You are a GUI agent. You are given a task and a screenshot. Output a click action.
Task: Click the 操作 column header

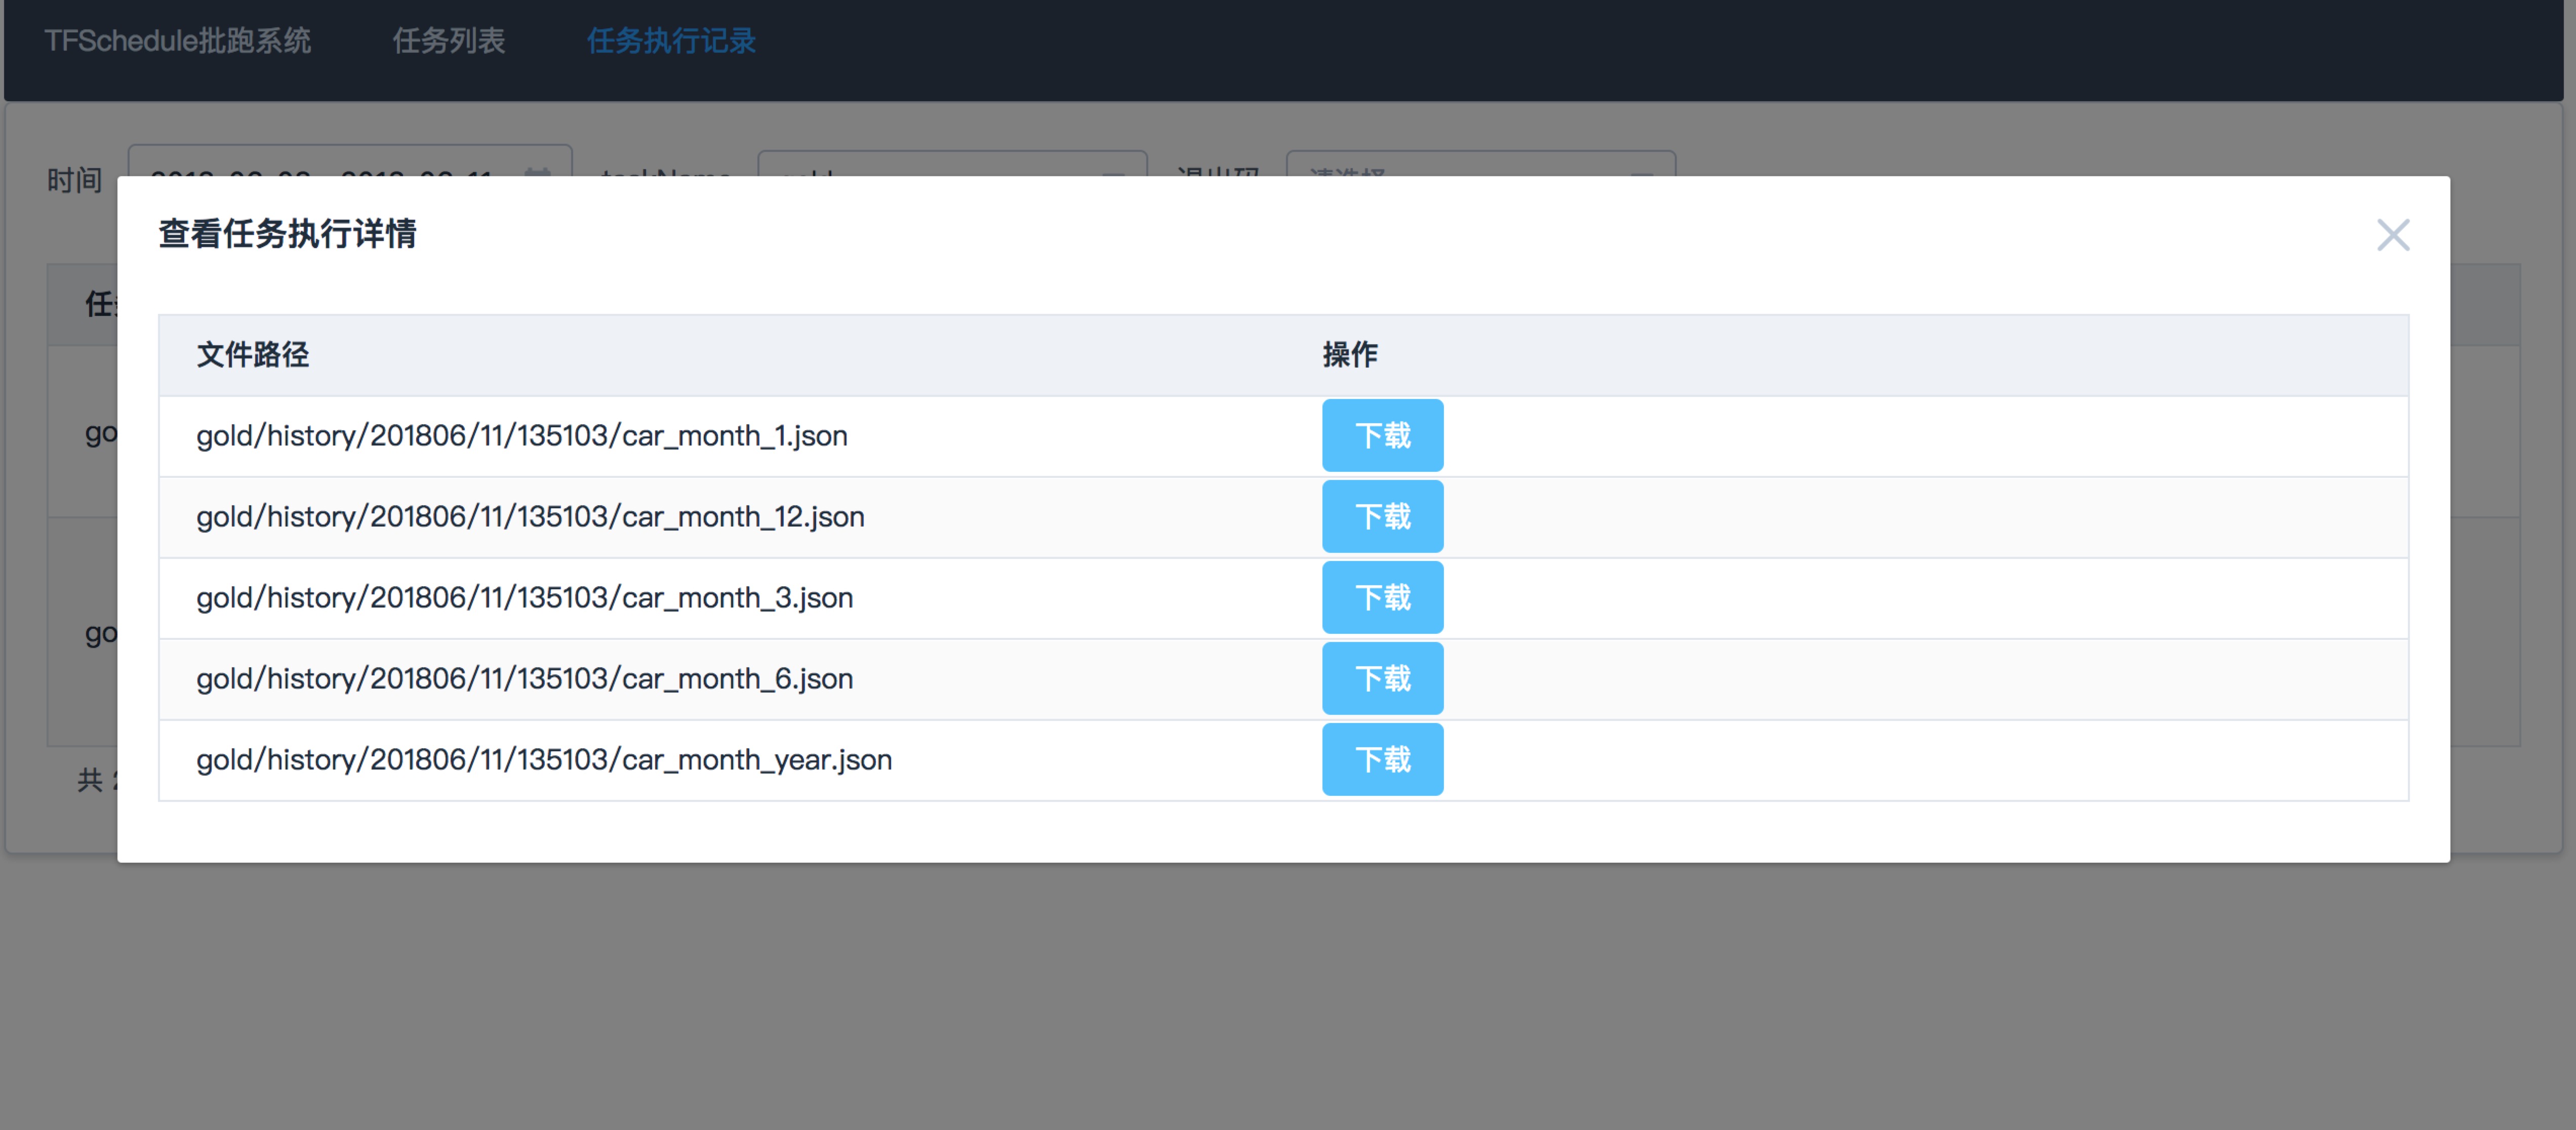coord(1350,354)
